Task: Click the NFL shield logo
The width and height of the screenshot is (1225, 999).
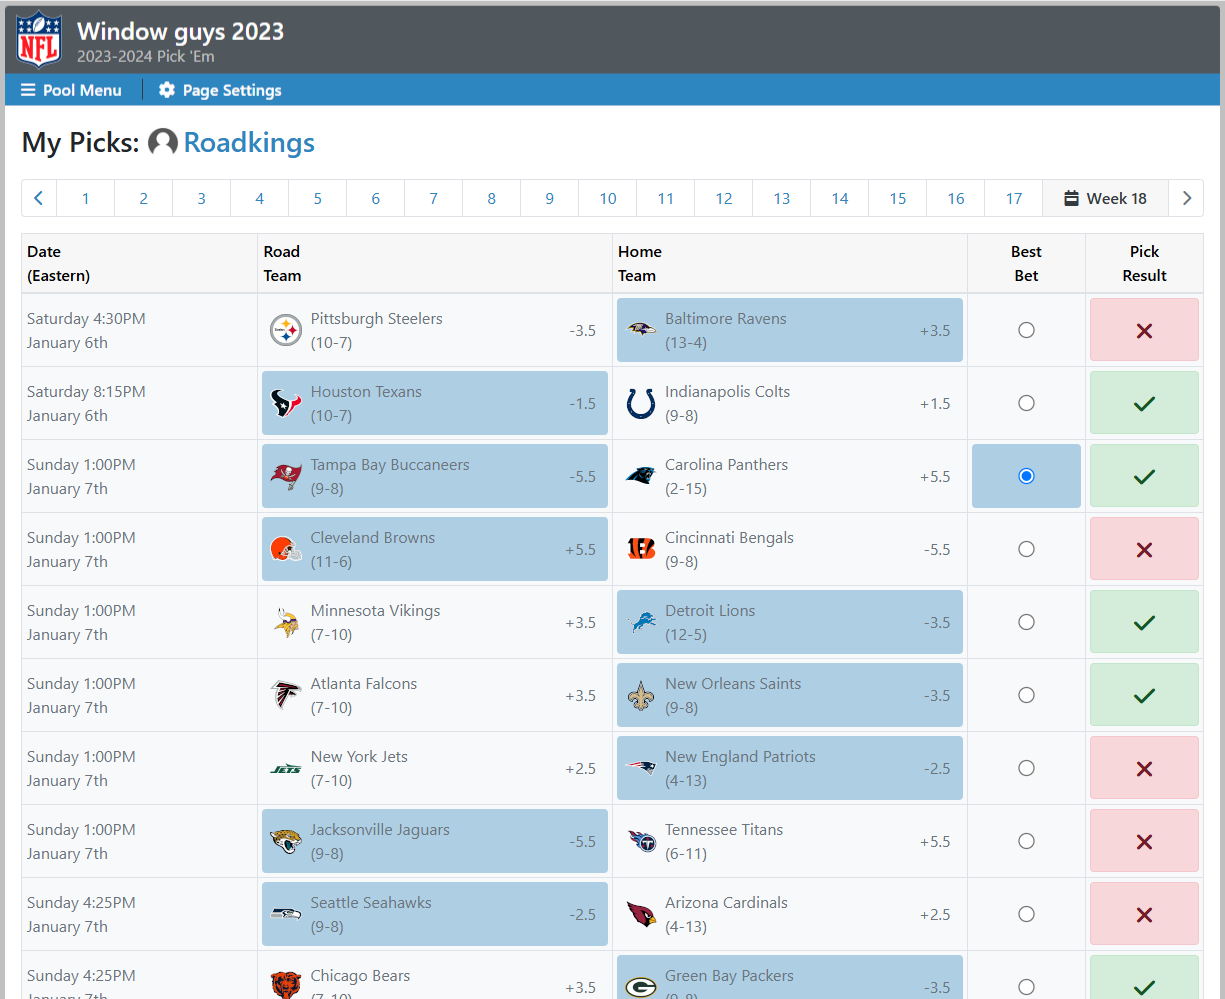Action: [x=39, y=39]
